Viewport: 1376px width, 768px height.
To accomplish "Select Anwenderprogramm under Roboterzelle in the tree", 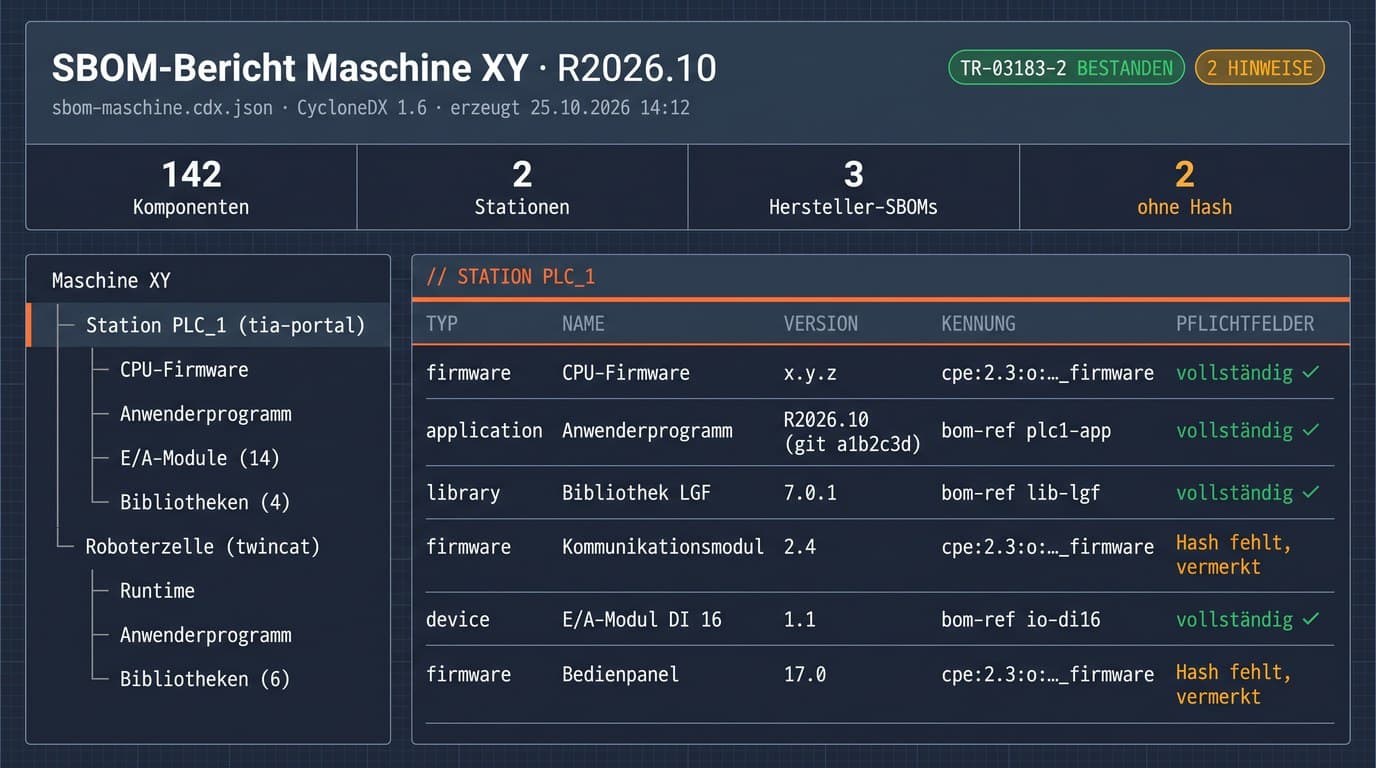I will click(205, 635).
